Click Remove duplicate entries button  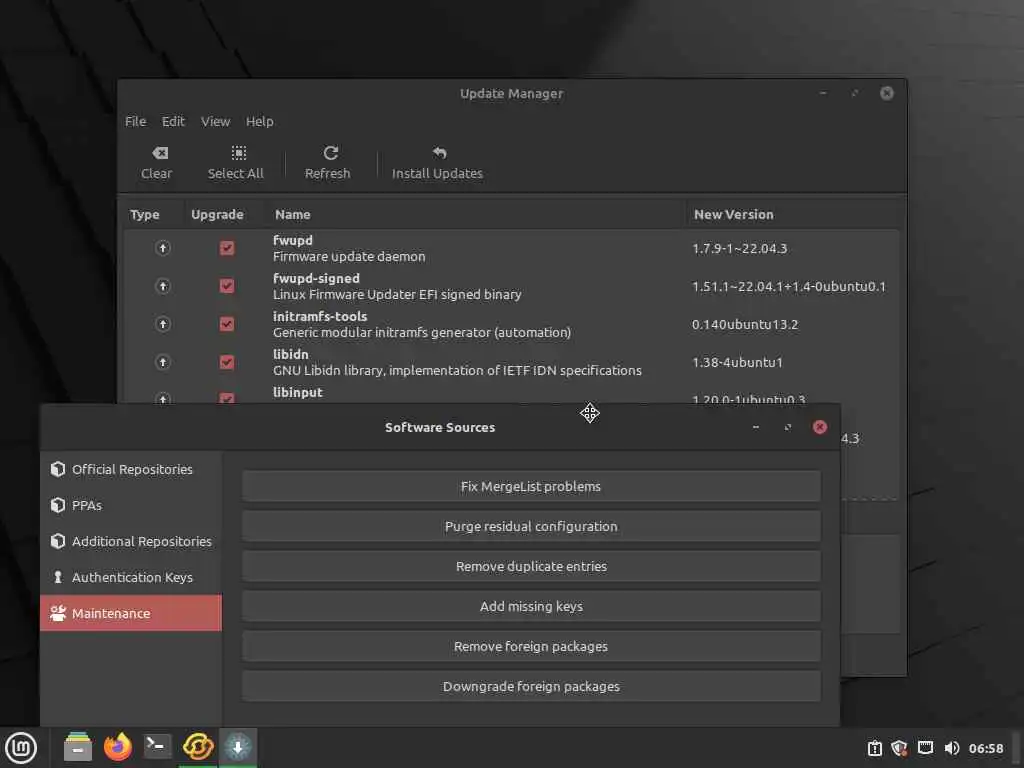pos(531,566)
